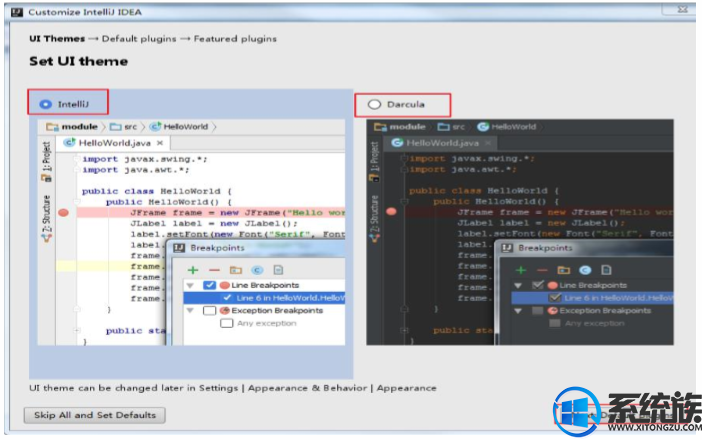This screenshot has width=702, height=440.
Task: Click group by folder icon in light Breakpoints
Action: (235, 270)
